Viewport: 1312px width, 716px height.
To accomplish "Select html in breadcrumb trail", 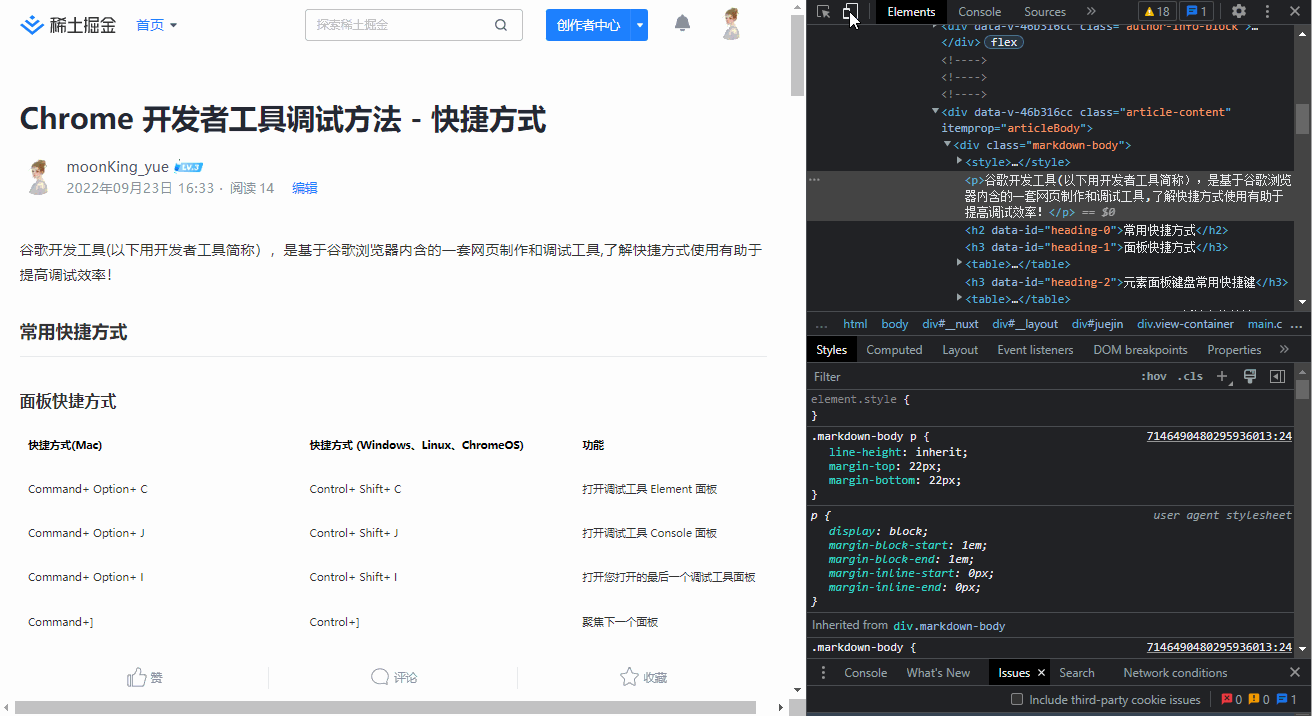I will click(x=855, y=324).
